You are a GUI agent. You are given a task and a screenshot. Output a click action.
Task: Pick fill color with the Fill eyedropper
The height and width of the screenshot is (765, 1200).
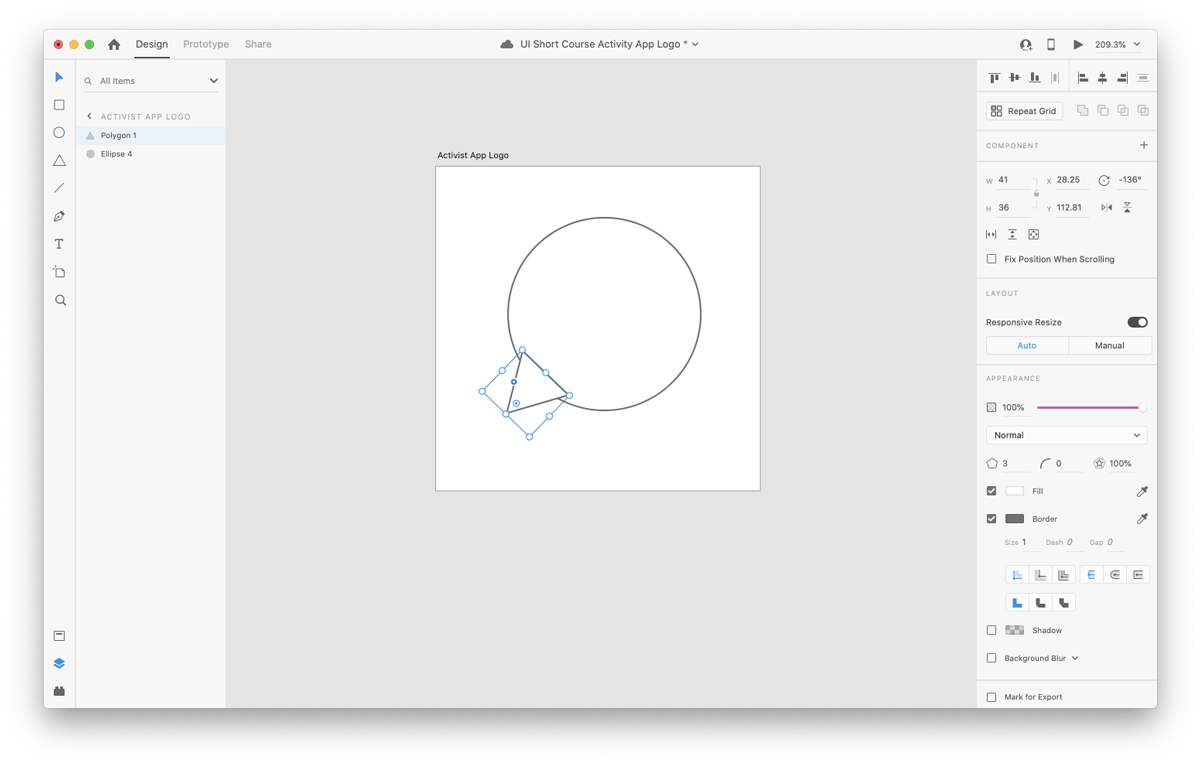(x=1142, y=491)
